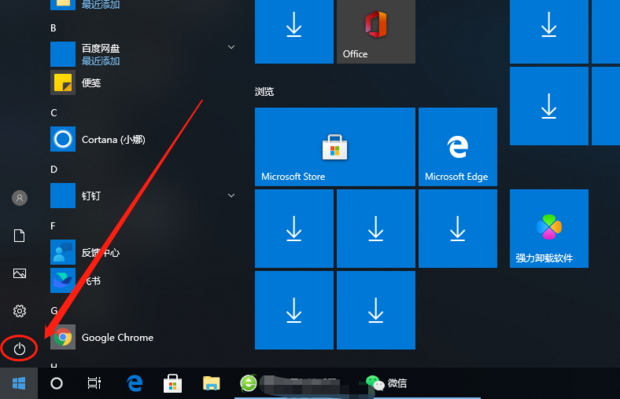
Task: Click the user account avatar icon
Action: pos(19,198)
